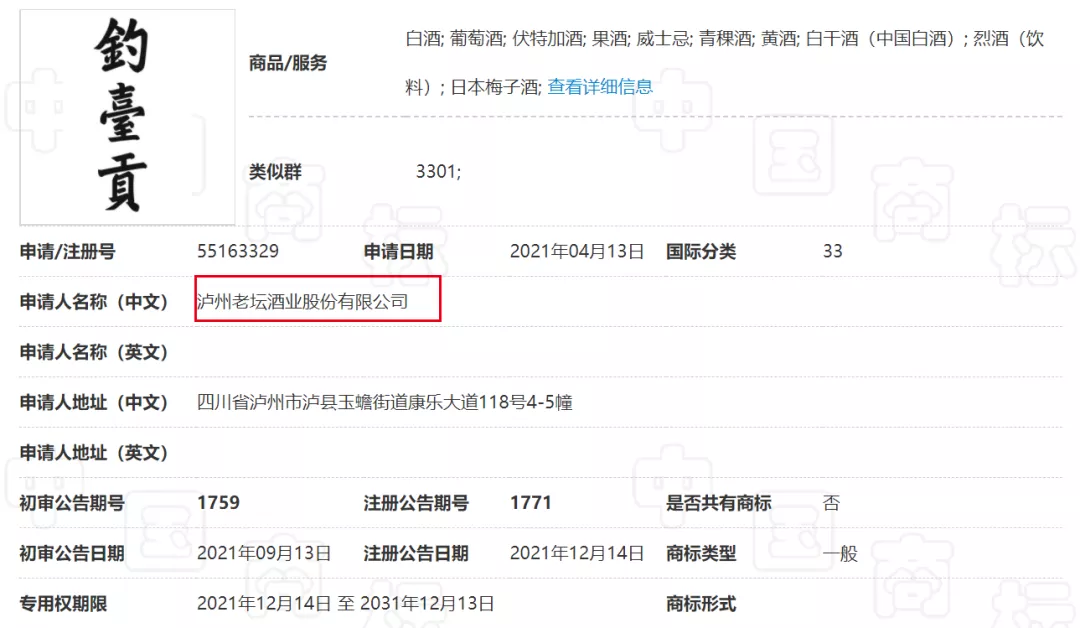
Task: Click the international class value 33
Action: 833,251
